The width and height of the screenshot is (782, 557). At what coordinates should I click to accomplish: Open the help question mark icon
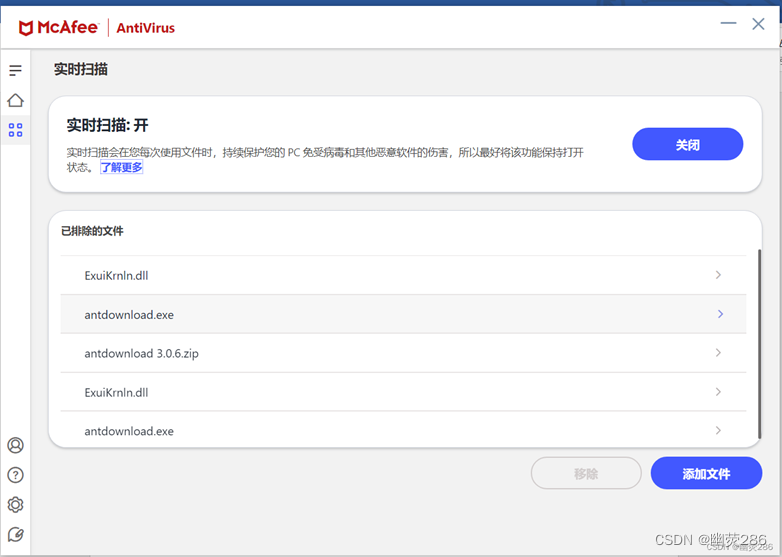pyautogui.click(x=15, y=475)
